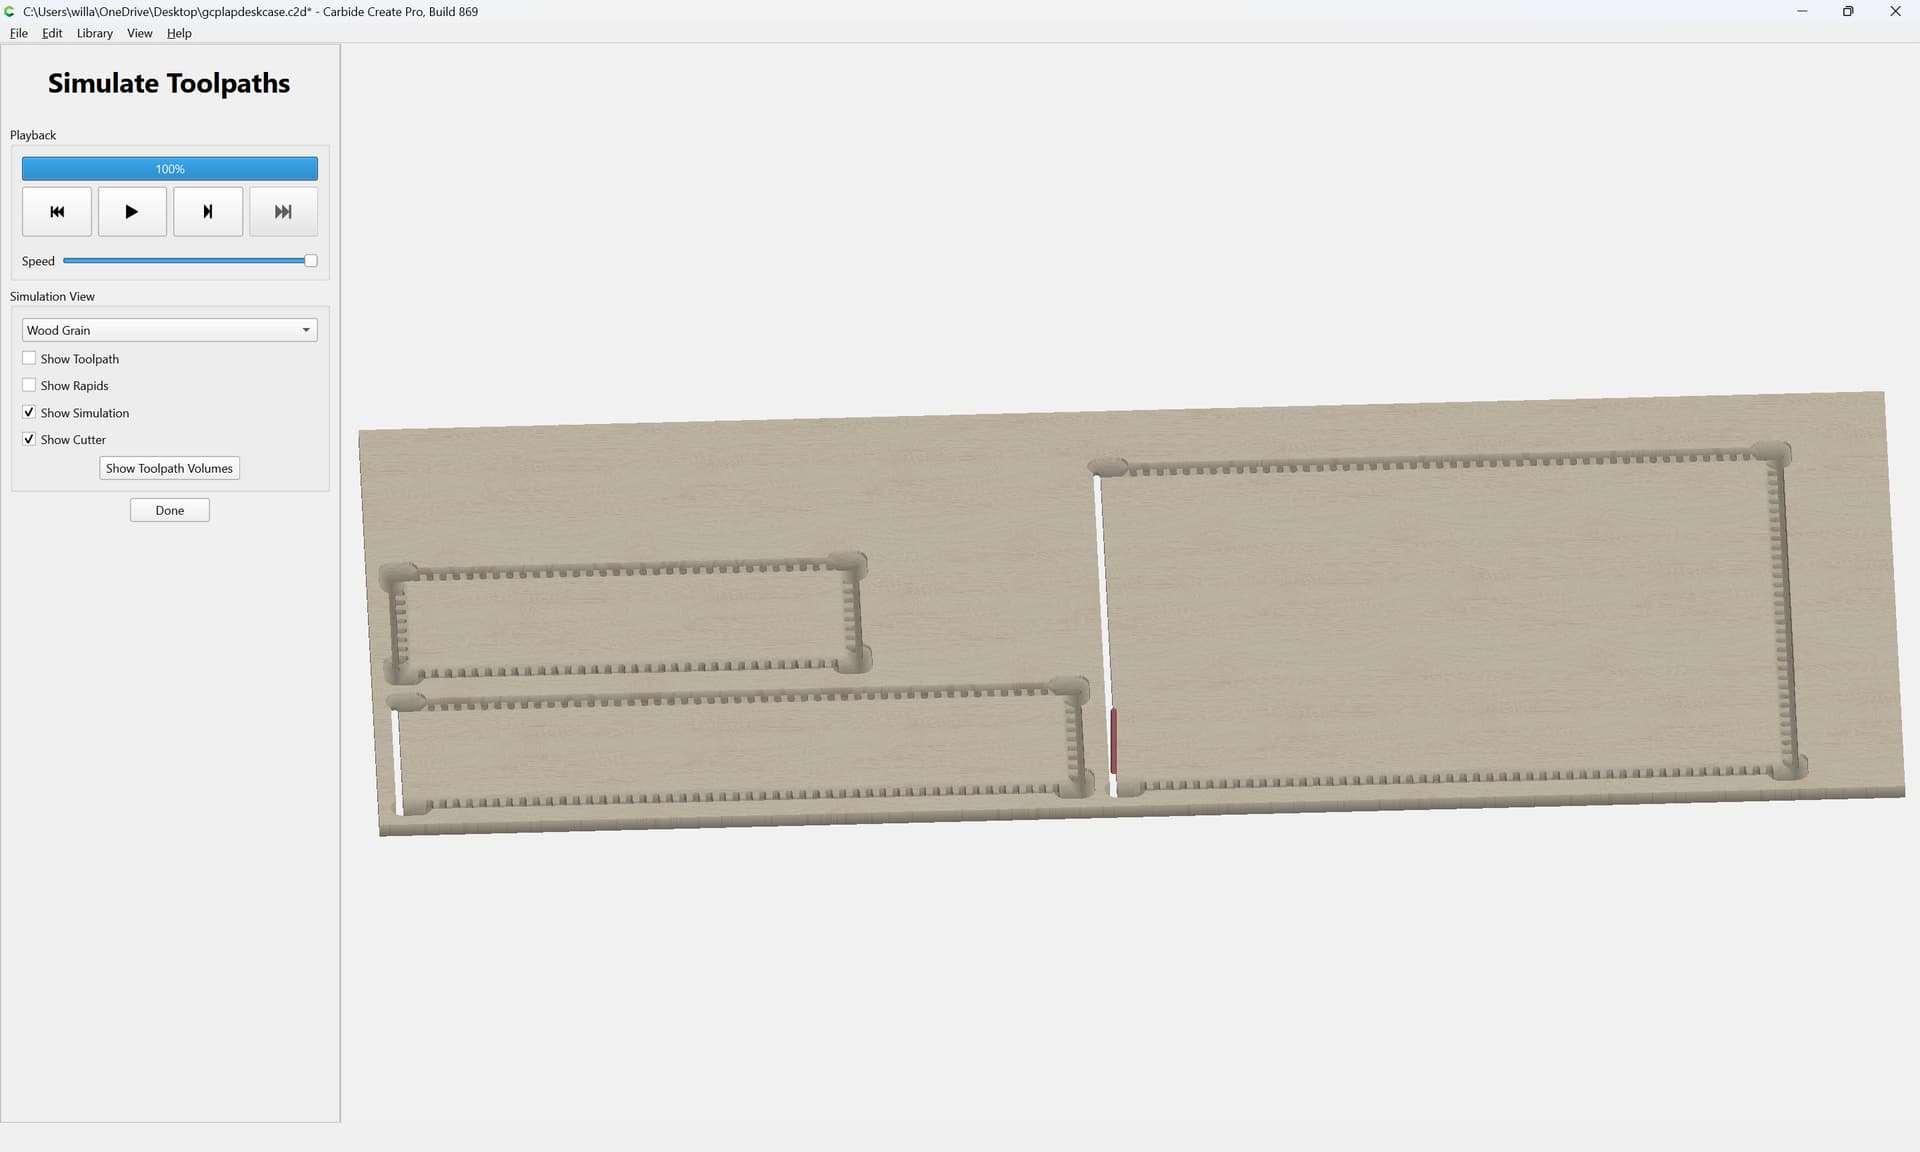Open the Wood Grain simulation view dropdown
The height and width of the screenshot is (1152, 1920).
pos(170,330)
